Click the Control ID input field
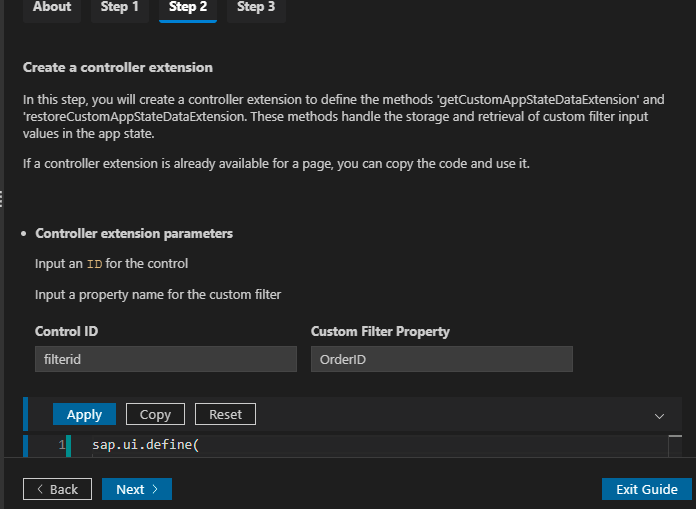 (x=166, y=359)
